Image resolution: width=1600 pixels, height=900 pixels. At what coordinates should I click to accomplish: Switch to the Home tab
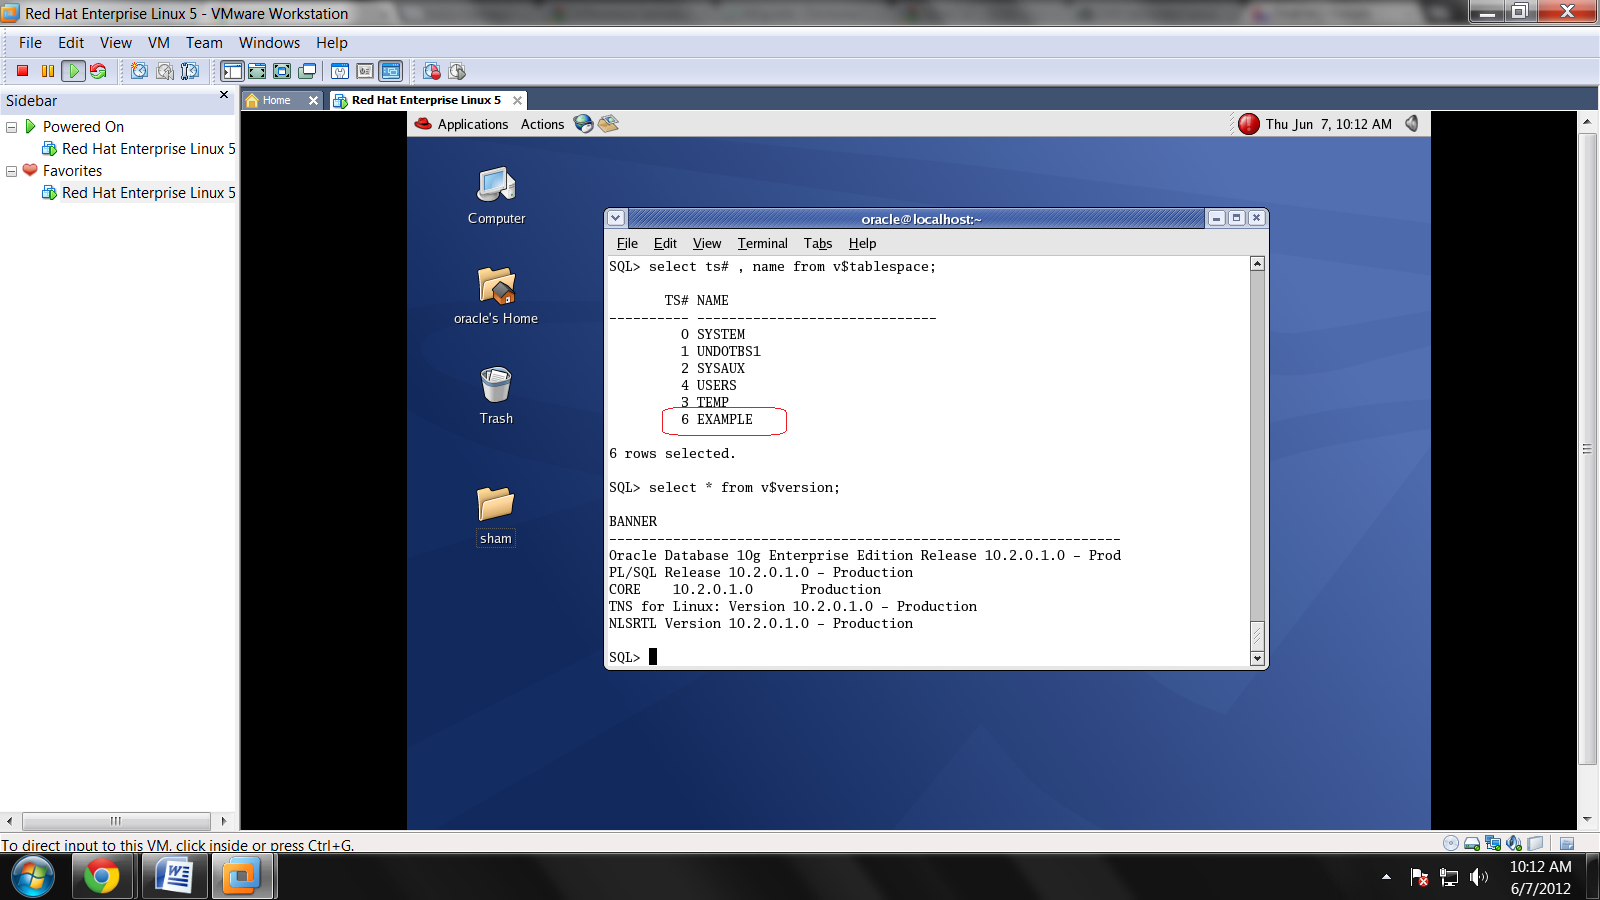[276, 100]
